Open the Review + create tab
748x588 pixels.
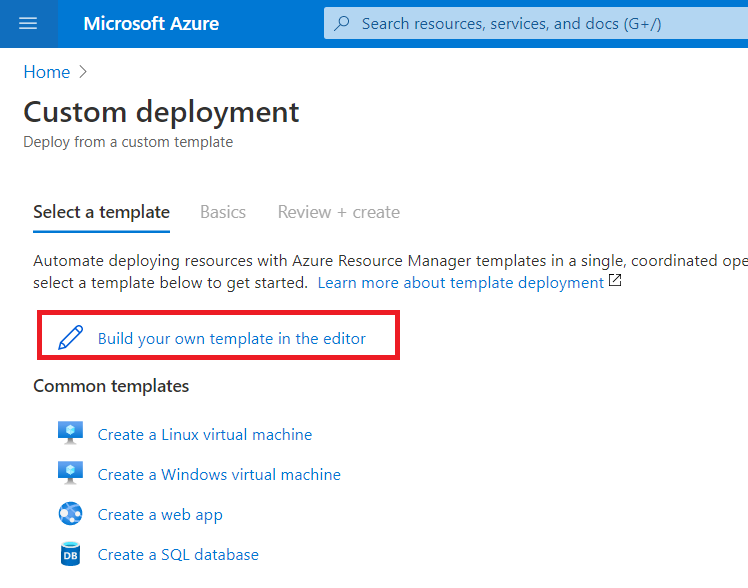[339, 212]
